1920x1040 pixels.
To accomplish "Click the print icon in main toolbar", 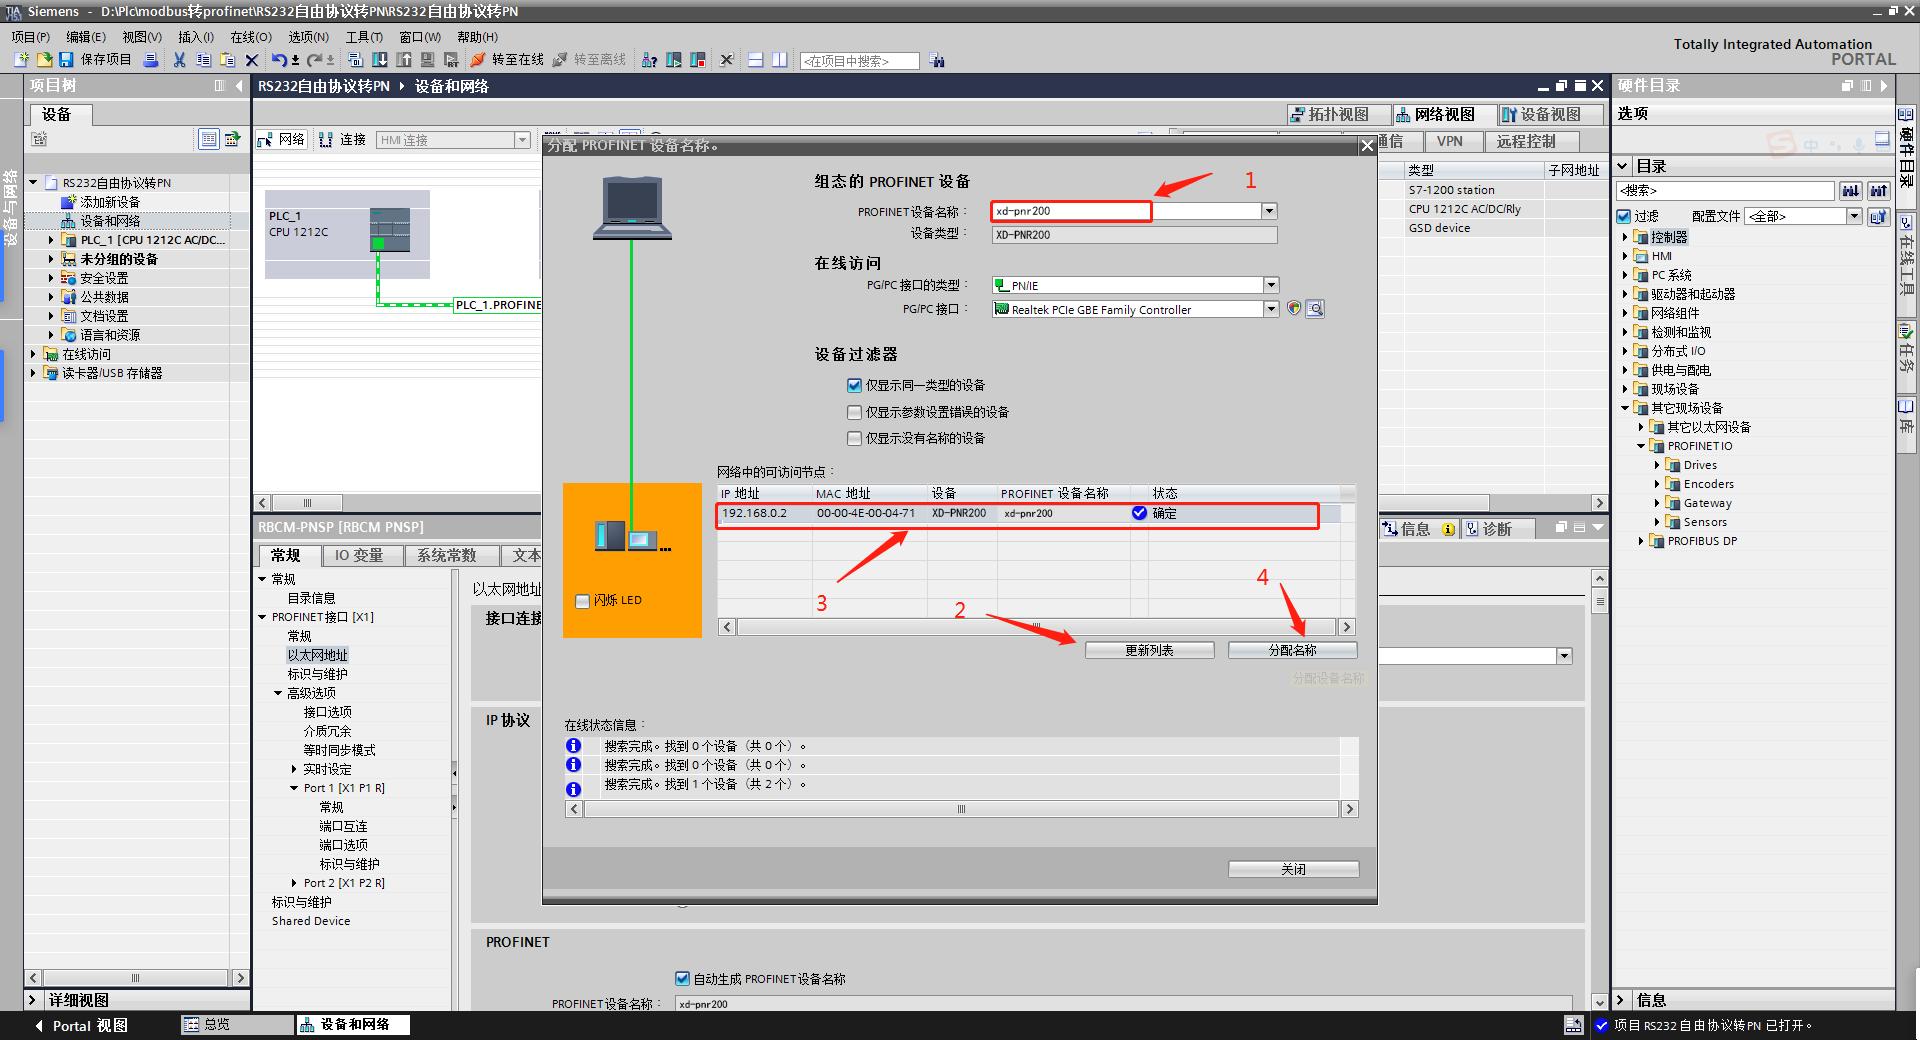I will 150,60.
